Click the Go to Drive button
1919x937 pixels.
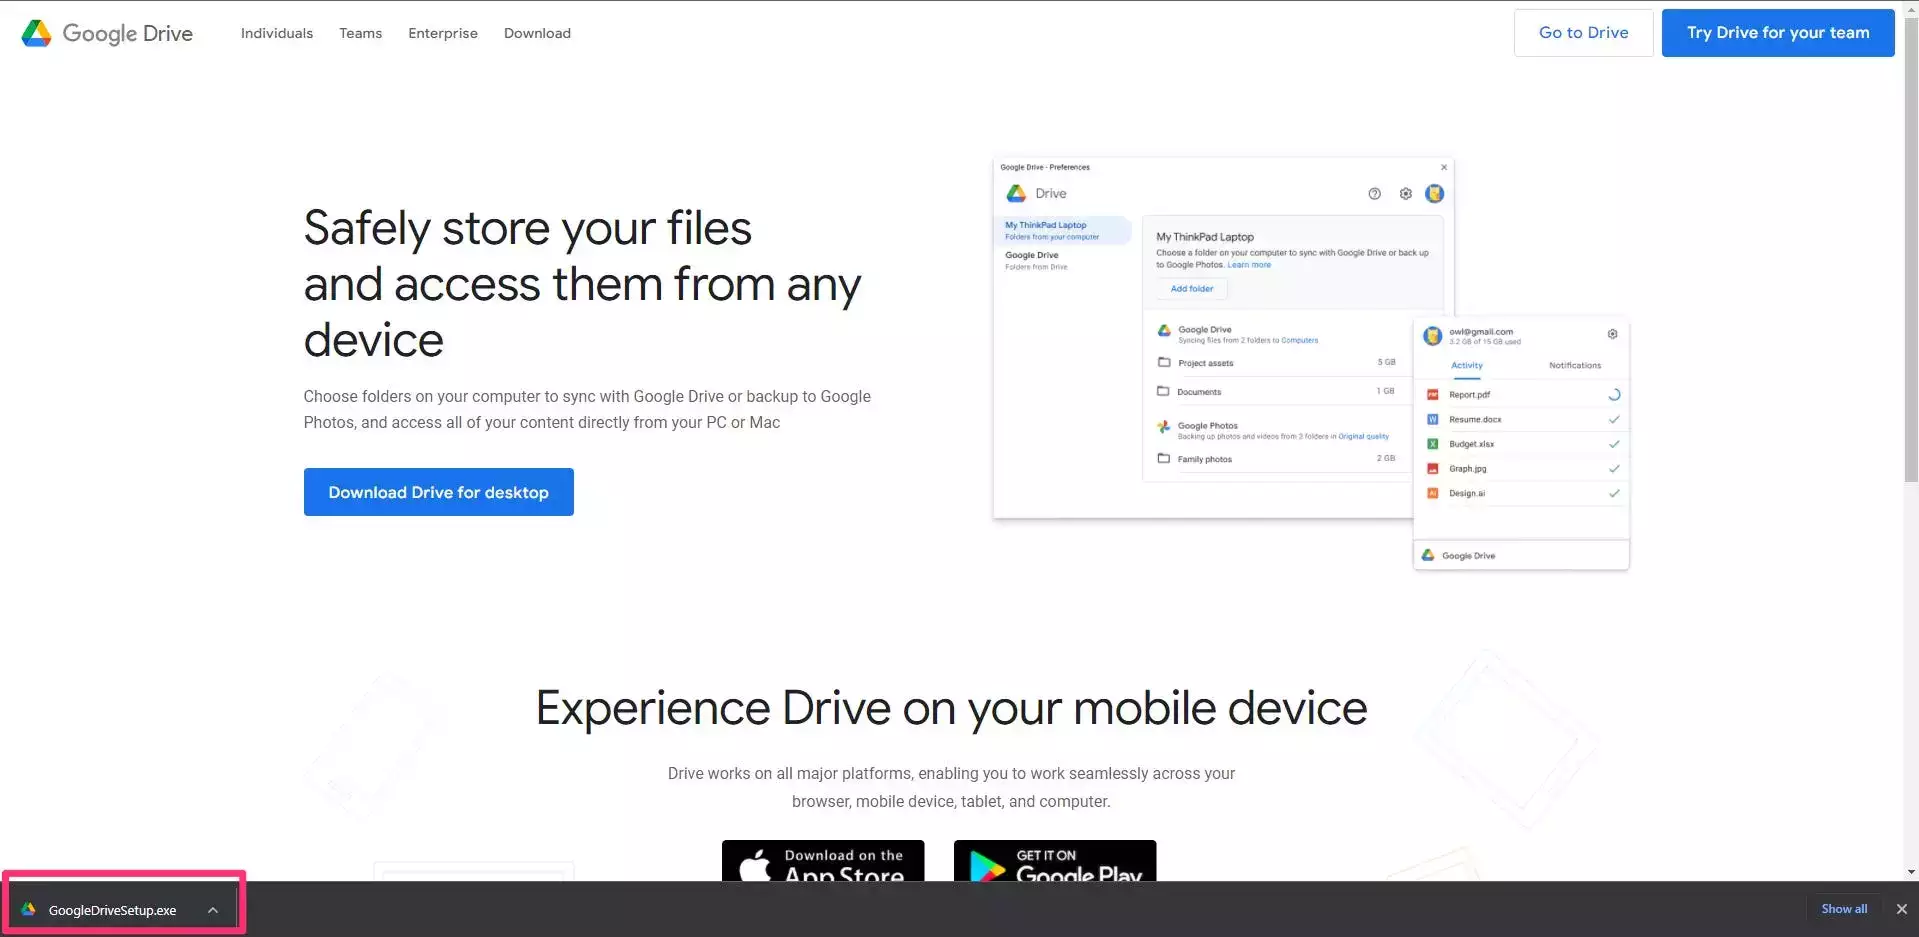1582,33
